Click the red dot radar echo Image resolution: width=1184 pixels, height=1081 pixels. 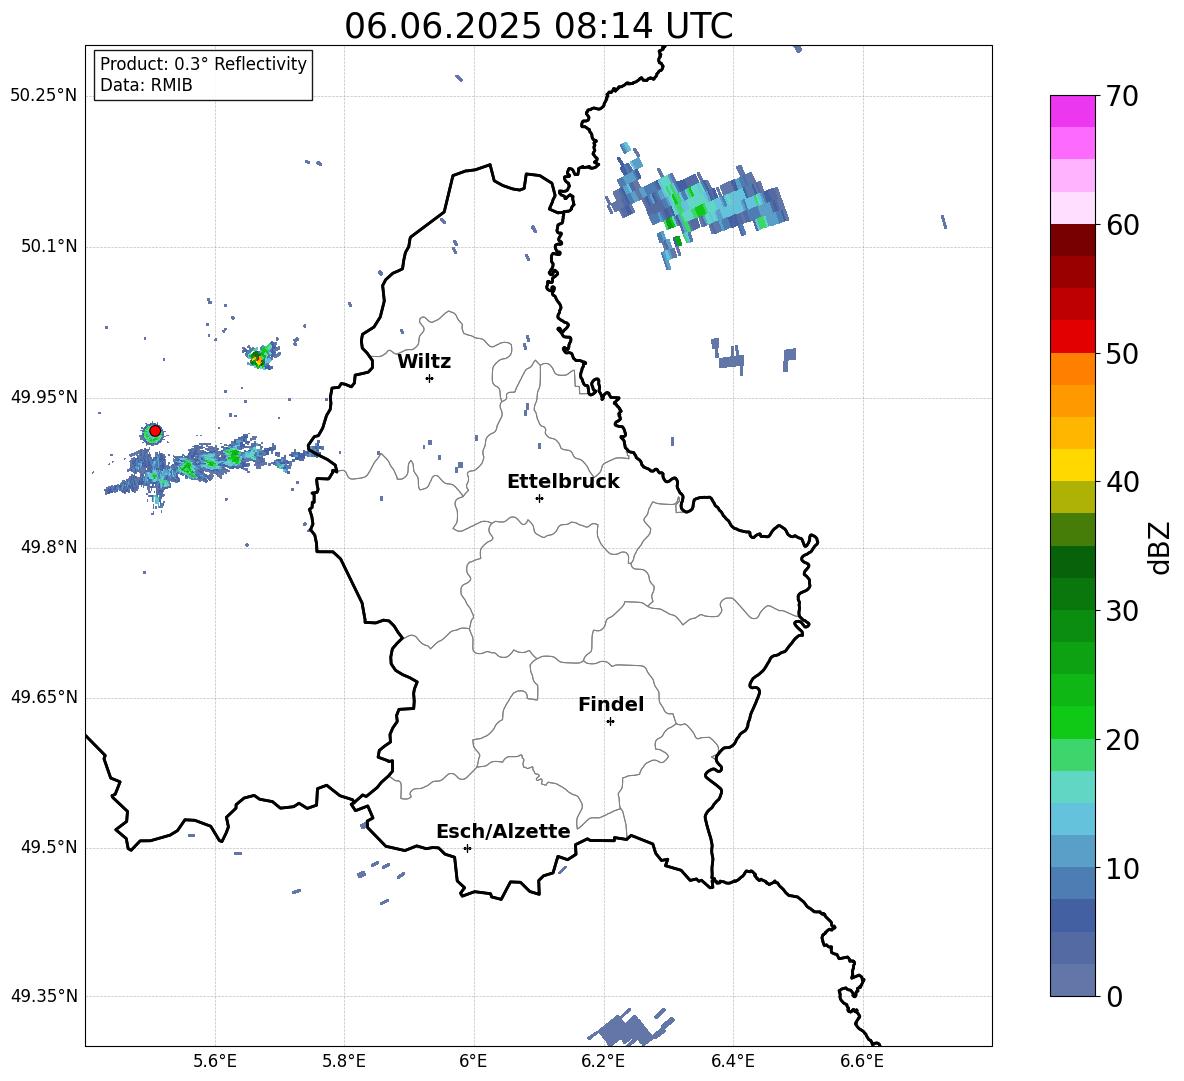coord(155,431)
